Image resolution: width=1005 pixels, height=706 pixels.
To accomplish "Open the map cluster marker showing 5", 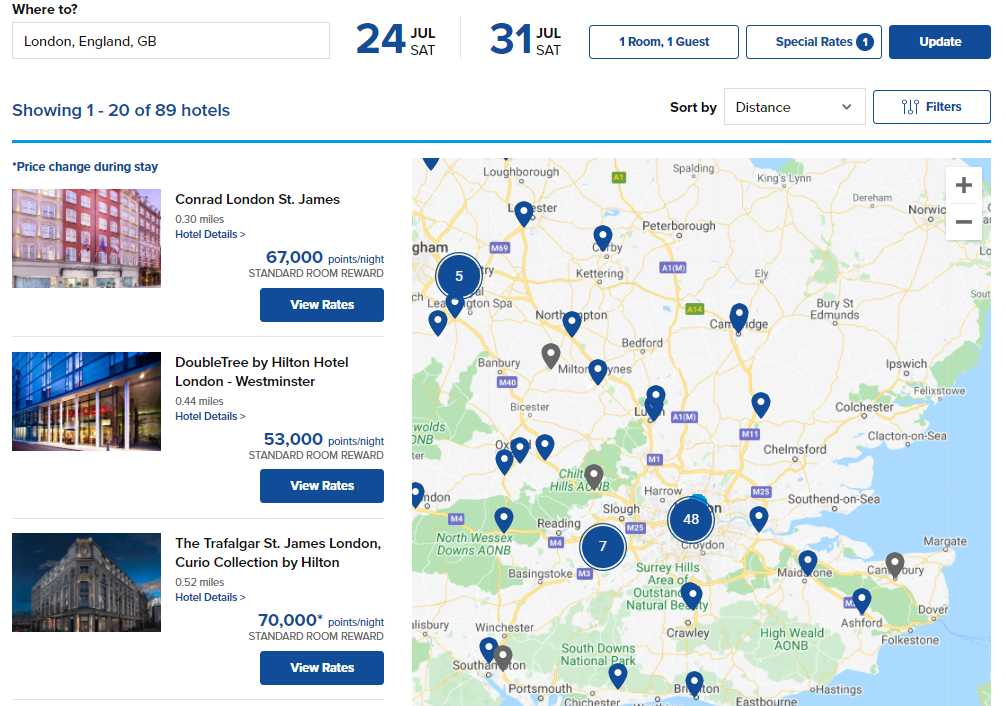I will (459, 276).
